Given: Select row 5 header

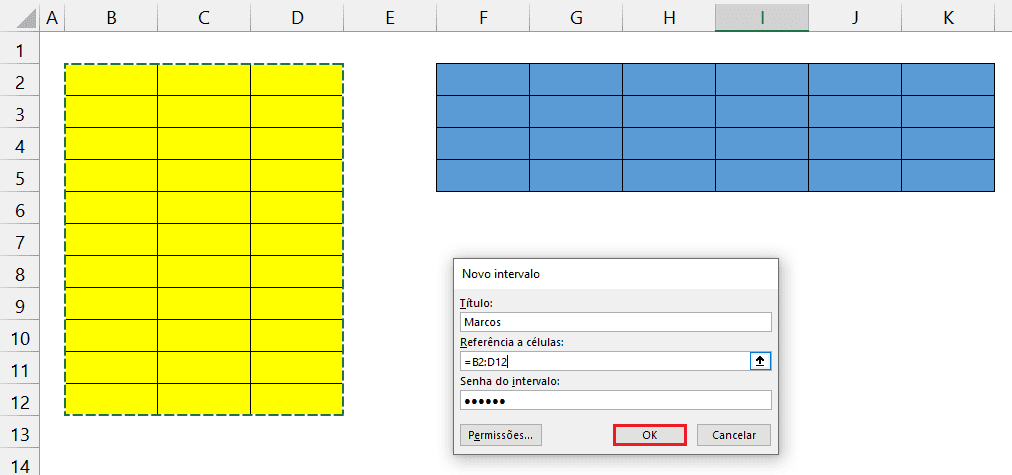Looking at the screenshot, I should 20,178.
